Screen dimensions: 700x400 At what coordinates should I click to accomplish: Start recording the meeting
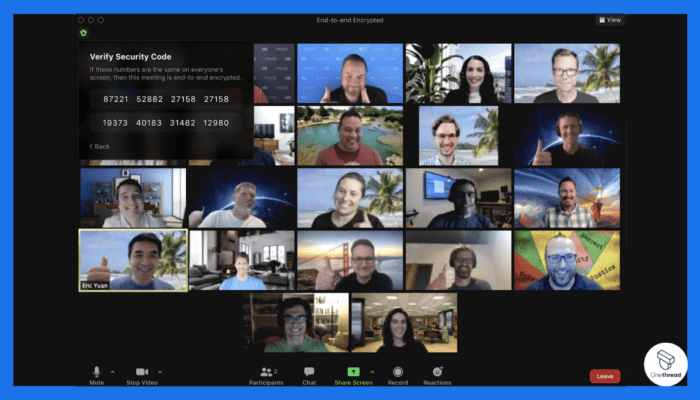point(398,373)
